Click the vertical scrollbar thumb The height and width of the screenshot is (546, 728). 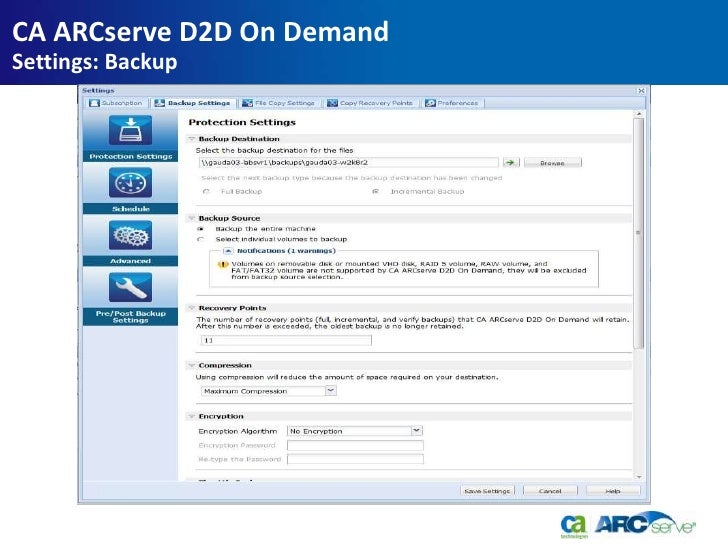point(639,233)
